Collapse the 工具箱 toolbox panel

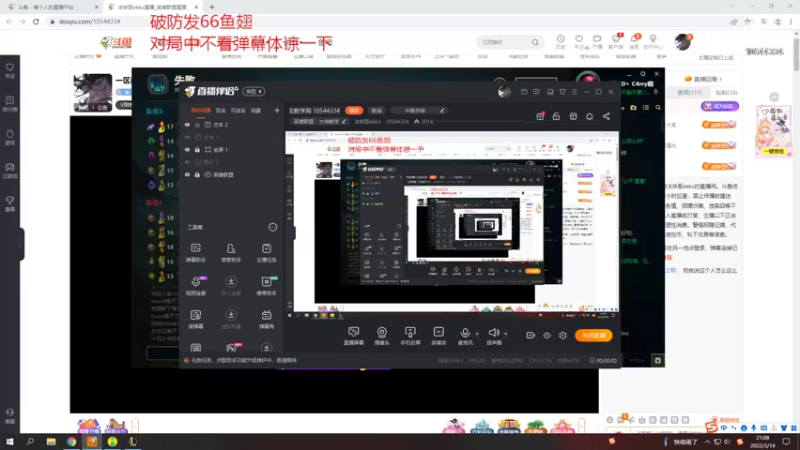[x=273, y=227]
